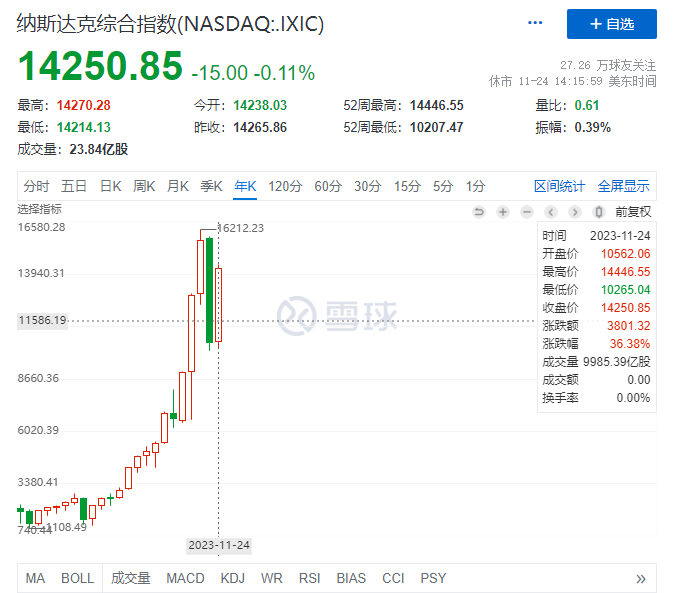Switch to 15分 chart tab
This screenshot has width=678, height=593.
pos(407,186)
